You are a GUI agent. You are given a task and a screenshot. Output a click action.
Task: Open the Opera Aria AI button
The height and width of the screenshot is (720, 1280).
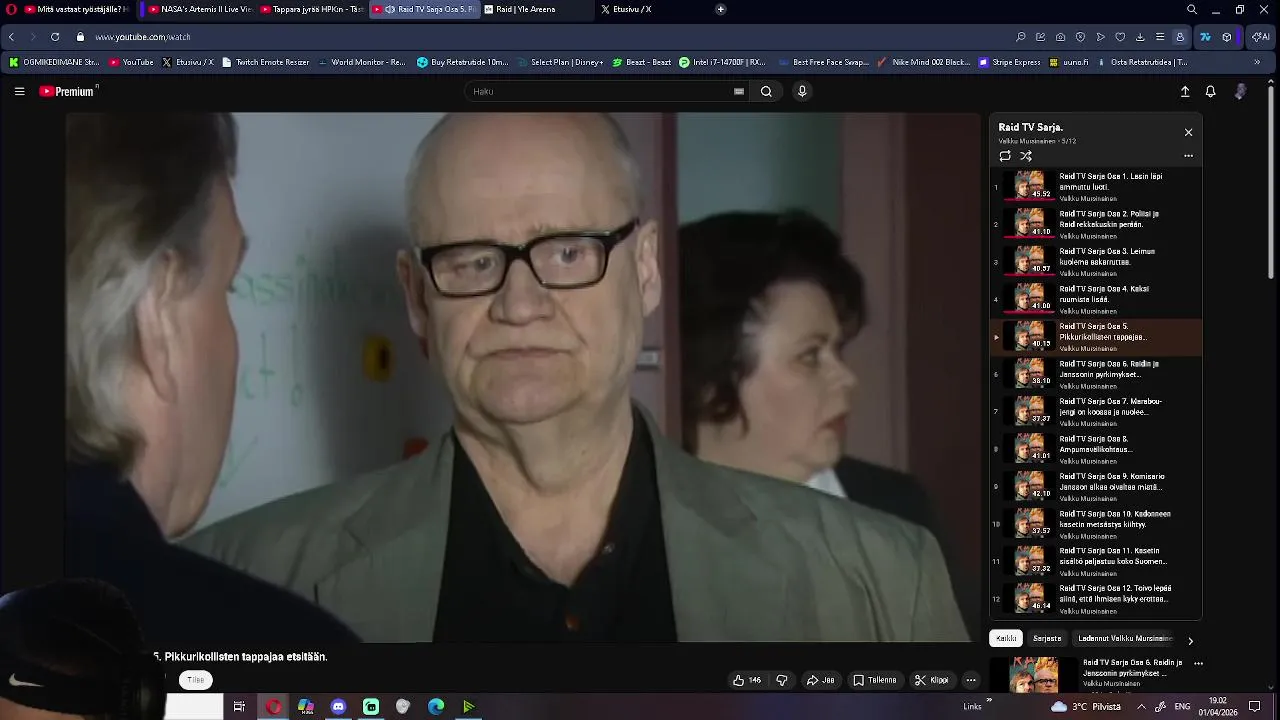pyautogui.click(x=1259, y=37)
